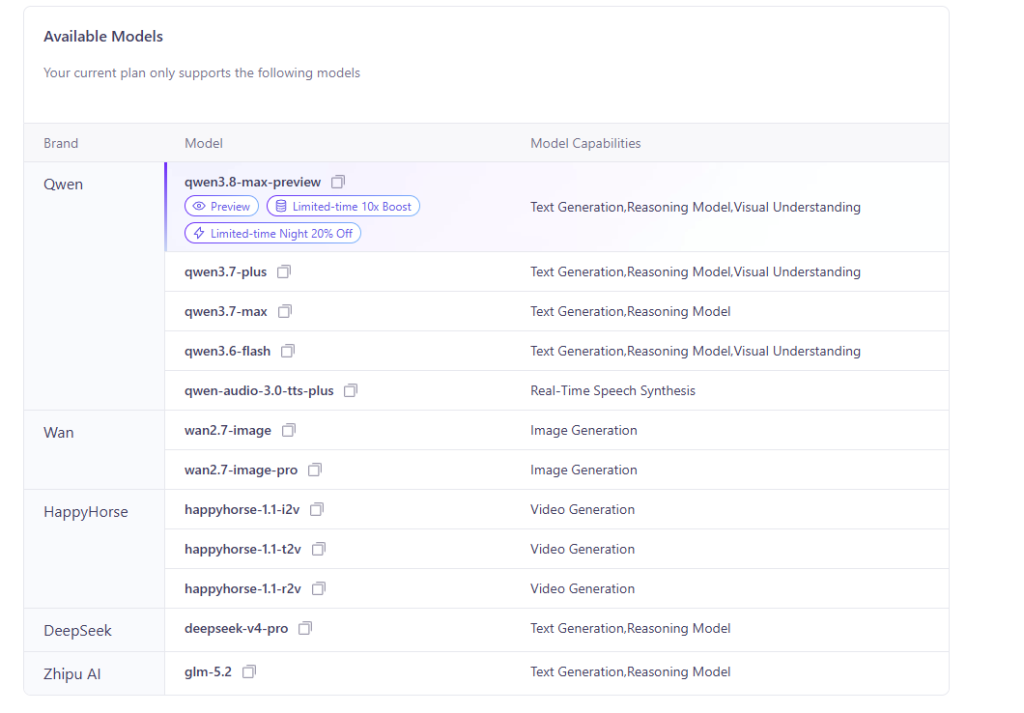Copy the qwen3.7-plus model name
This screenshot has height=713, width=1024.
click(x=283, y=272)
